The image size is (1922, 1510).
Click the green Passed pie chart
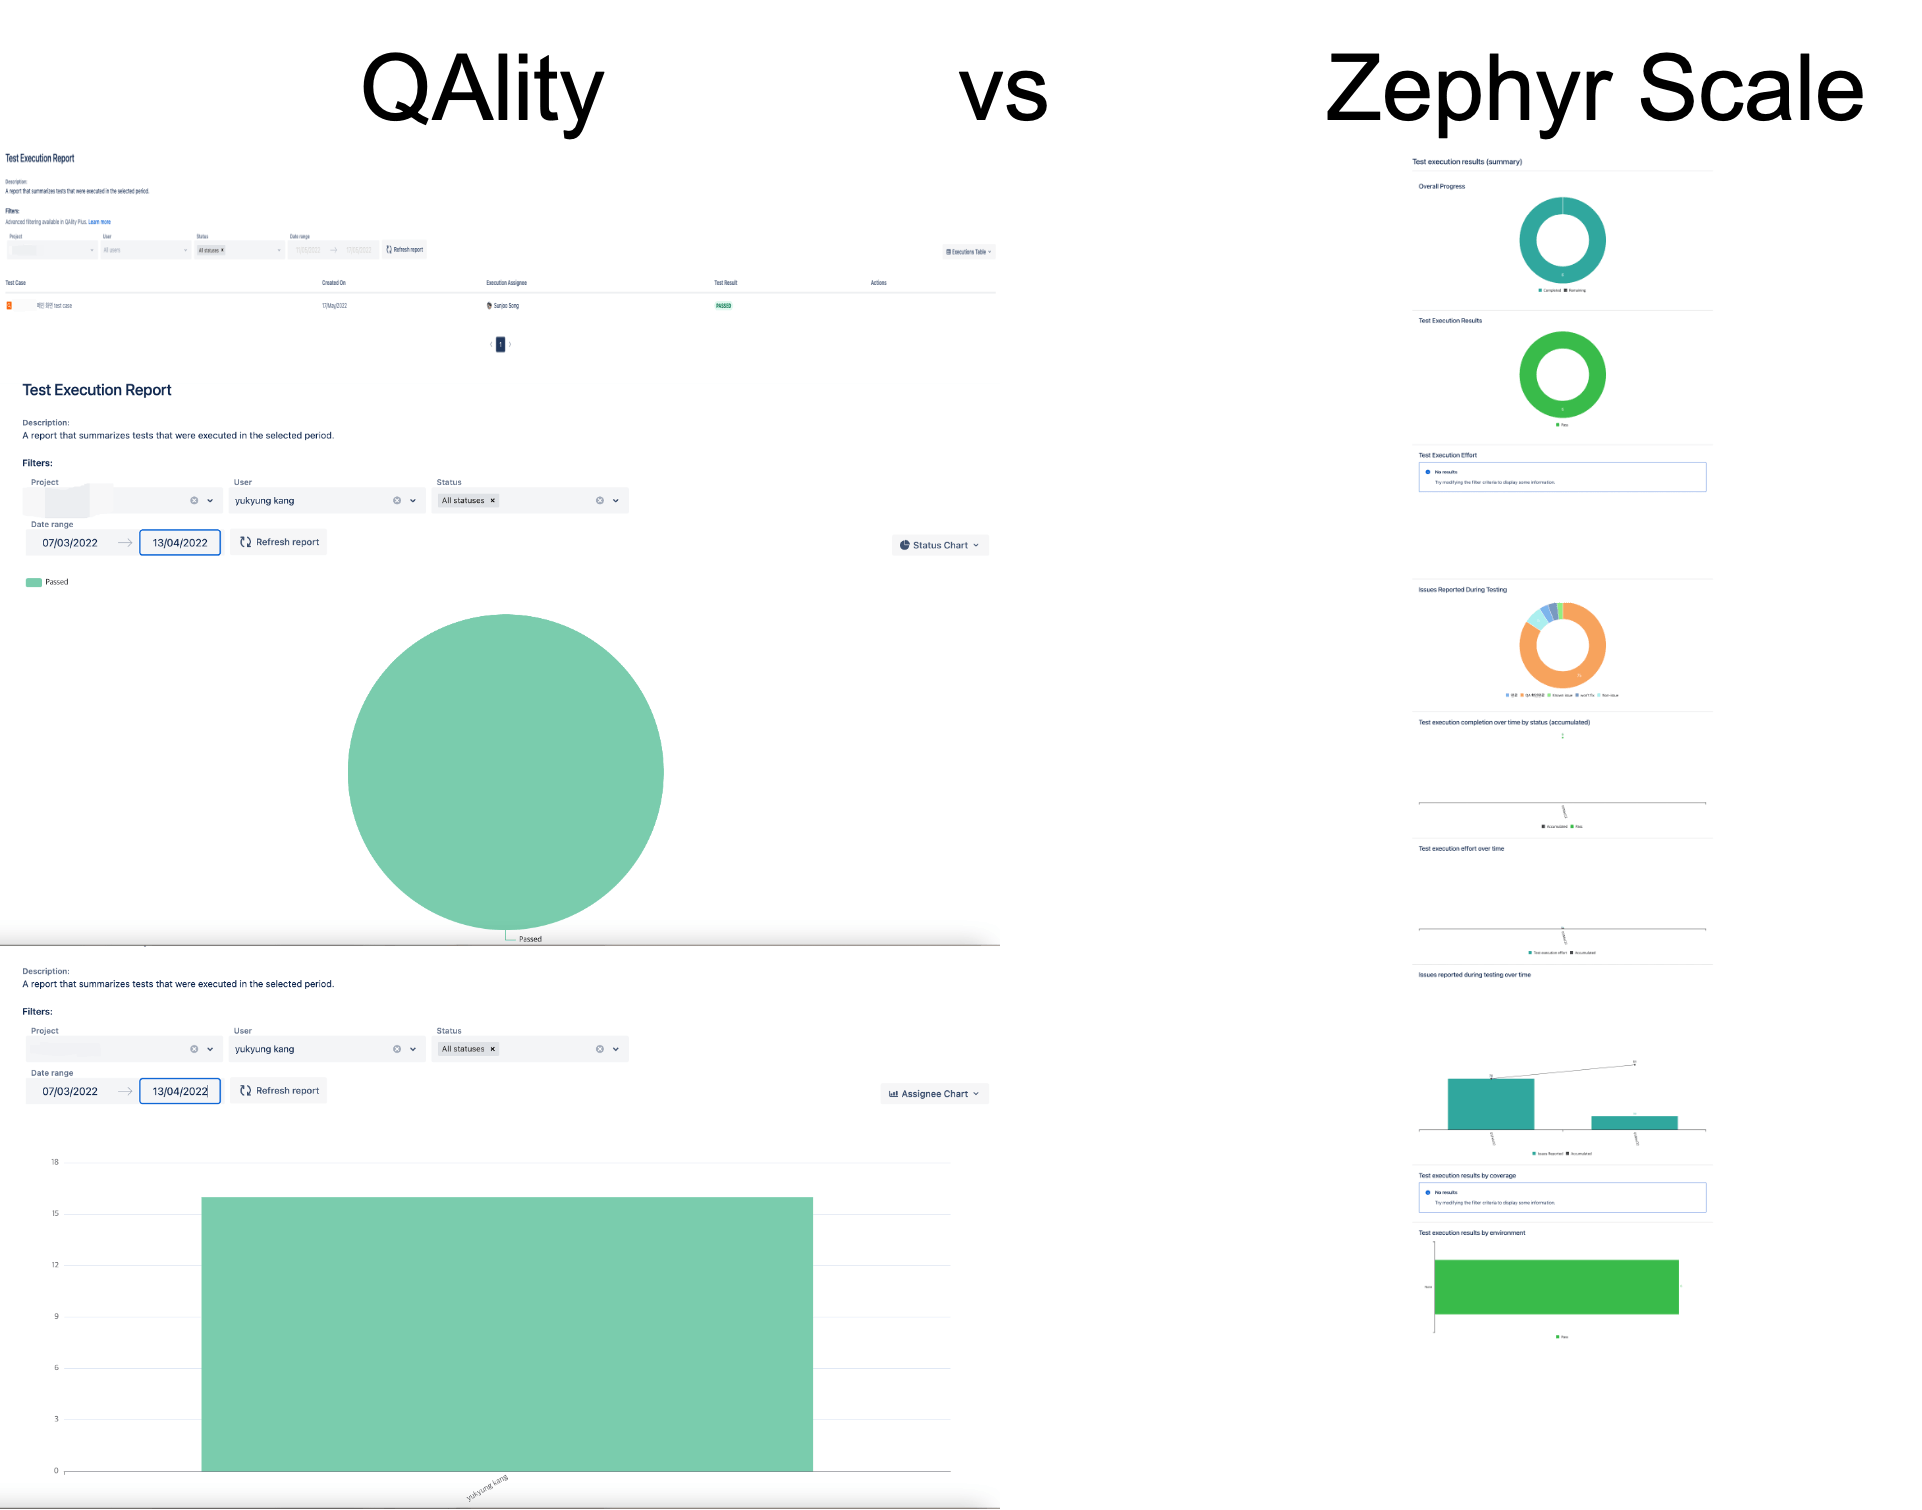point(506,772)
